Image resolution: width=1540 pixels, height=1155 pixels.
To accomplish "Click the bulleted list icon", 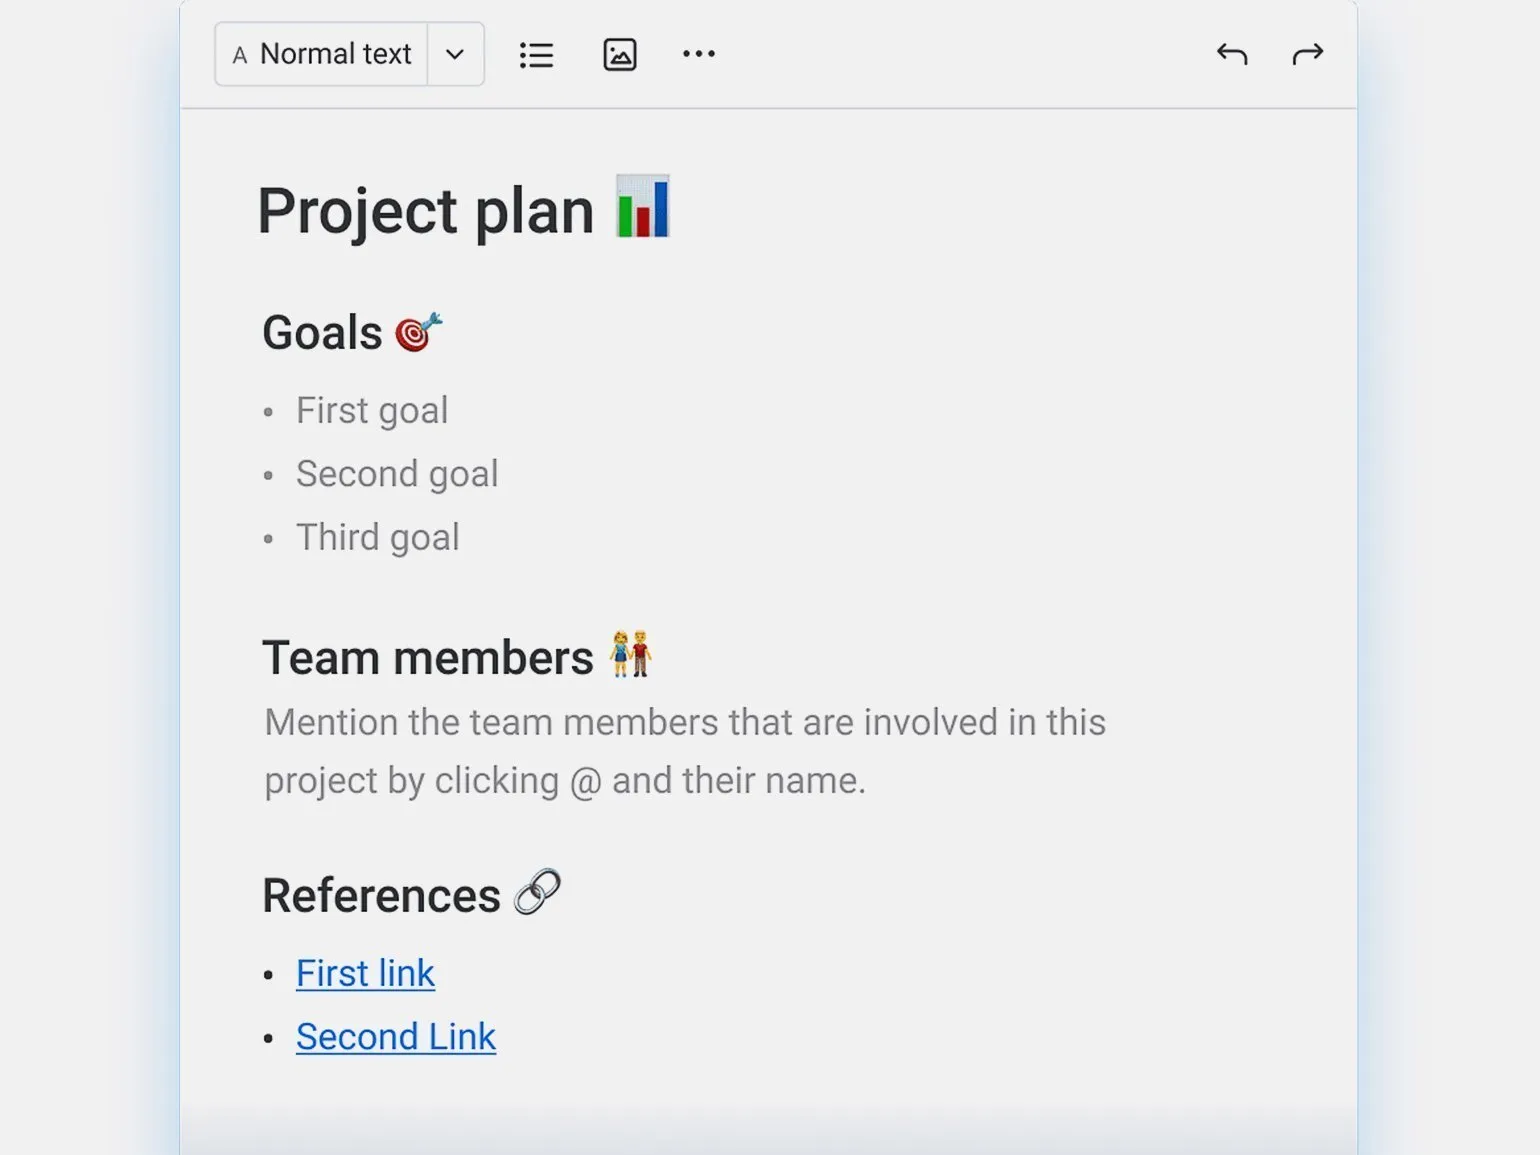I will (536, 55).
